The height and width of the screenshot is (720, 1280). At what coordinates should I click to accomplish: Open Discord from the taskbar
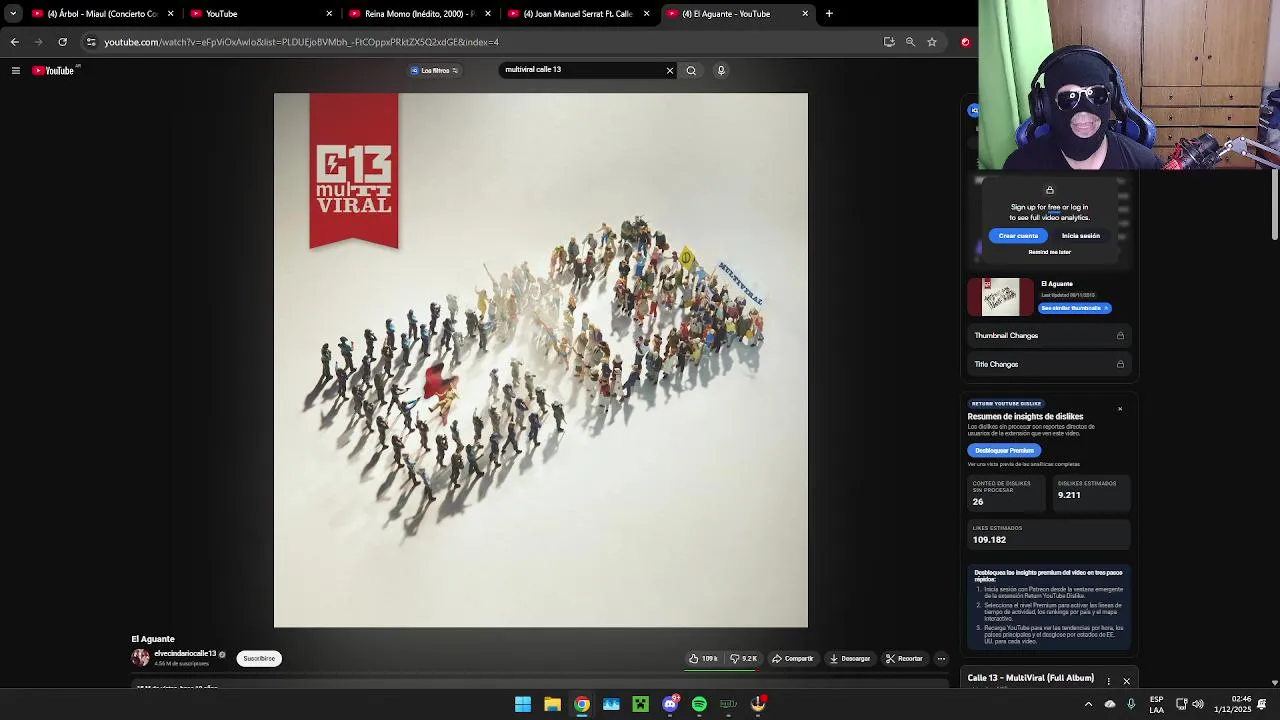click(x=670, y=704)
